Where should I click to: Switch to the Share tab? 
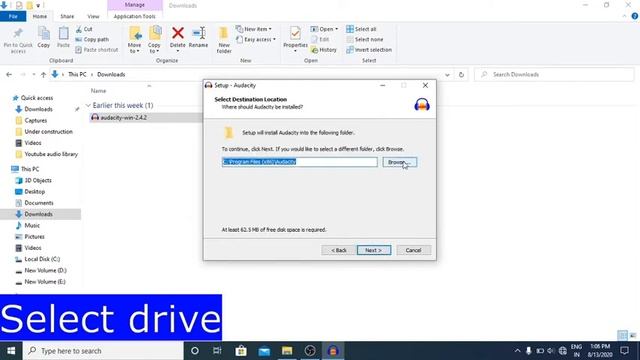click(67, 16)
